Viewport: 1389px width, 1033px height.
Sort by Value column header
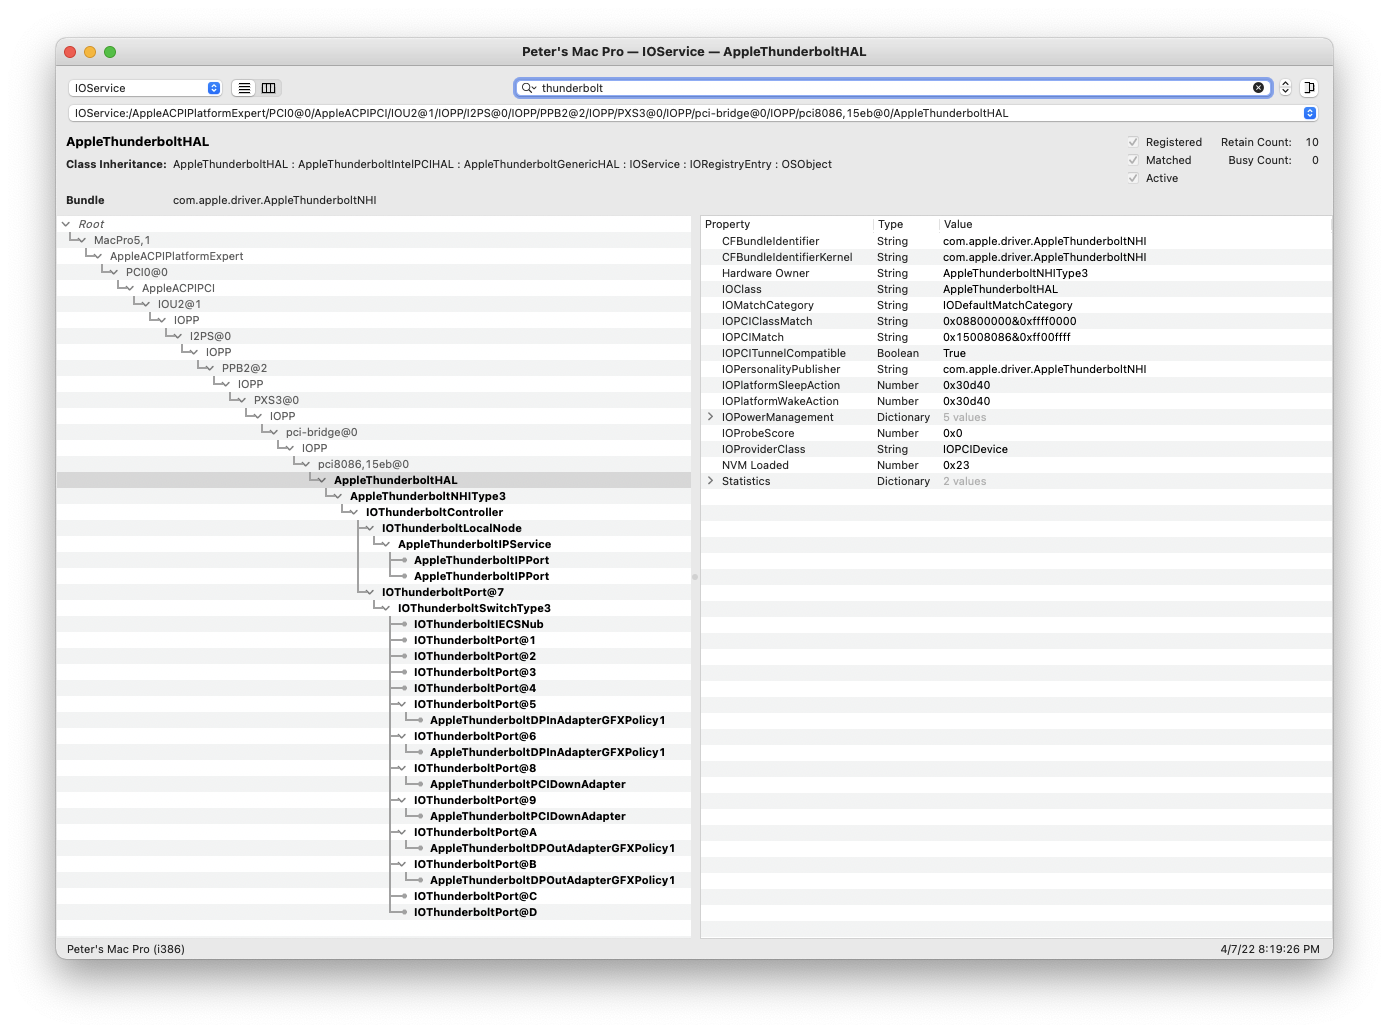1135,224
